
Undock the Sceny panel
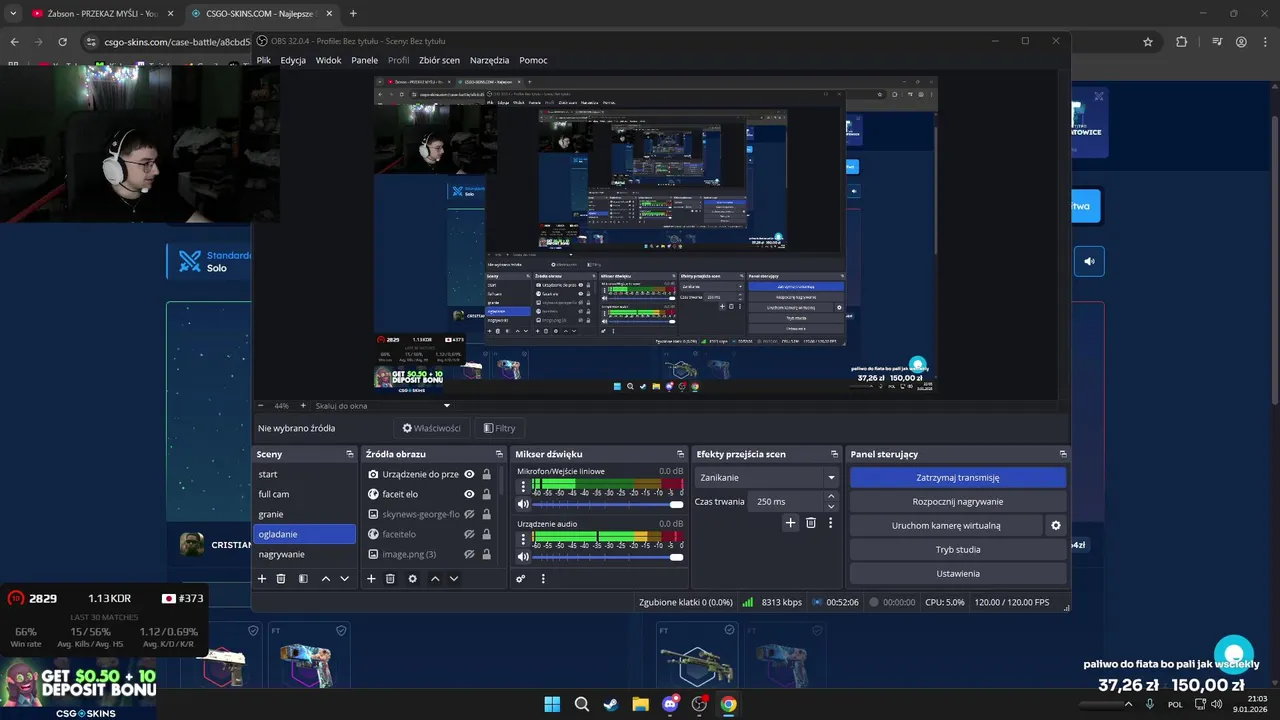[350, 454]
